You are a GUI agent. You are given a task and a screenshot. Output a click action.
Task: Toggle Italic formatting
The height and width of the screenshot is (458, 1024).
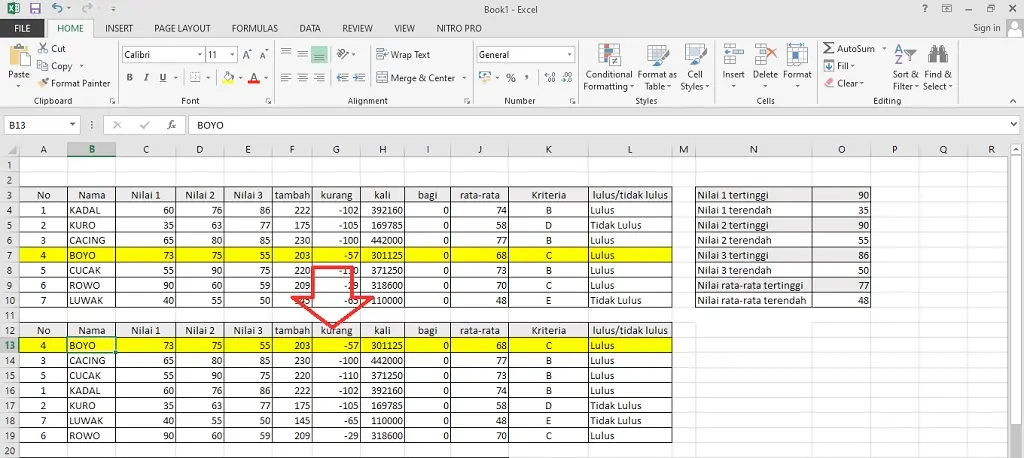[x=146, y=78]
